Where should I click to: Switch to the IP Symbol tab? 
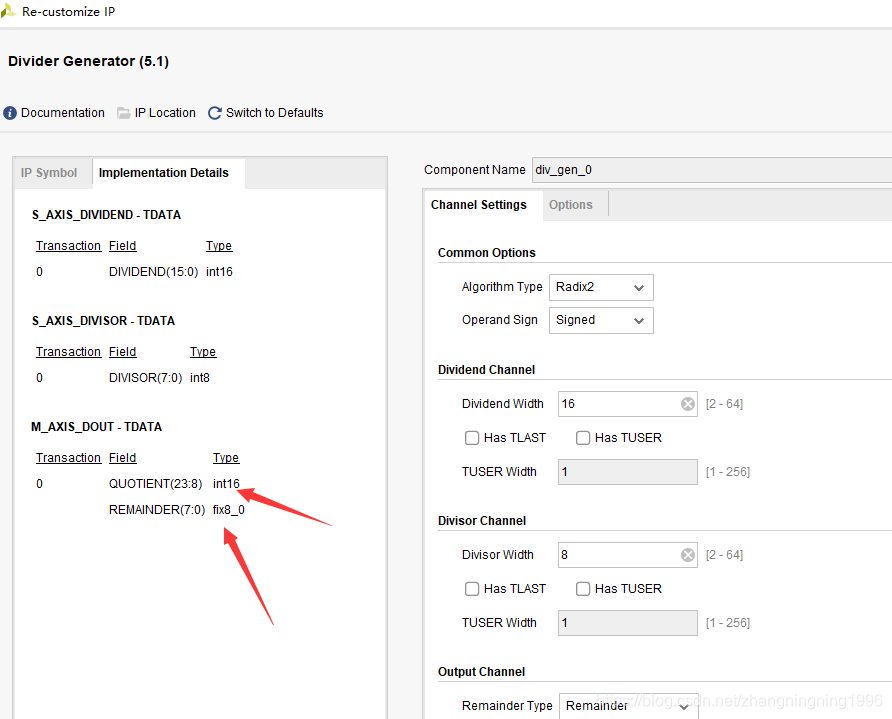click(49, 173)
